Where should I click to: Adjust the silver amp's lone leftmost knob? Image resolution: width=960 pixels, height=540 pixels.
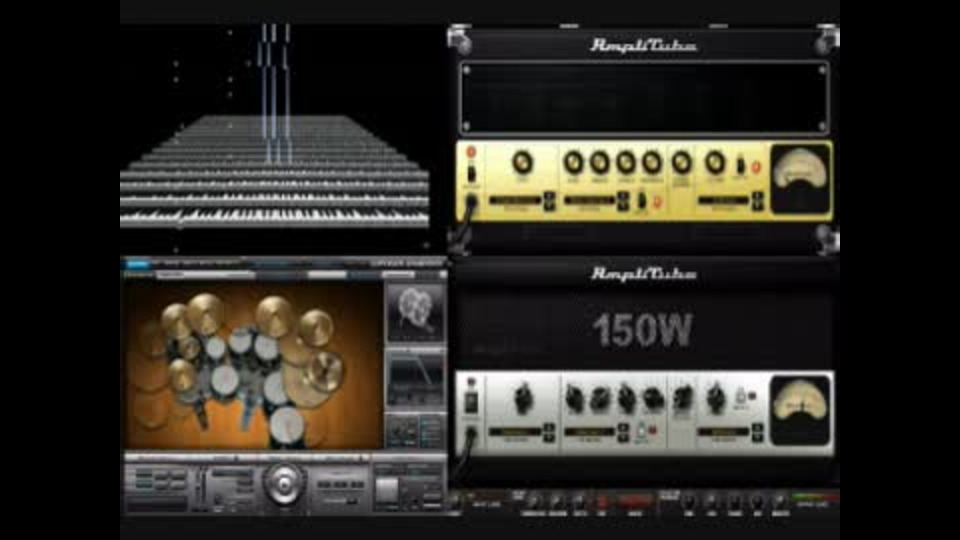(x=523, y=398)
